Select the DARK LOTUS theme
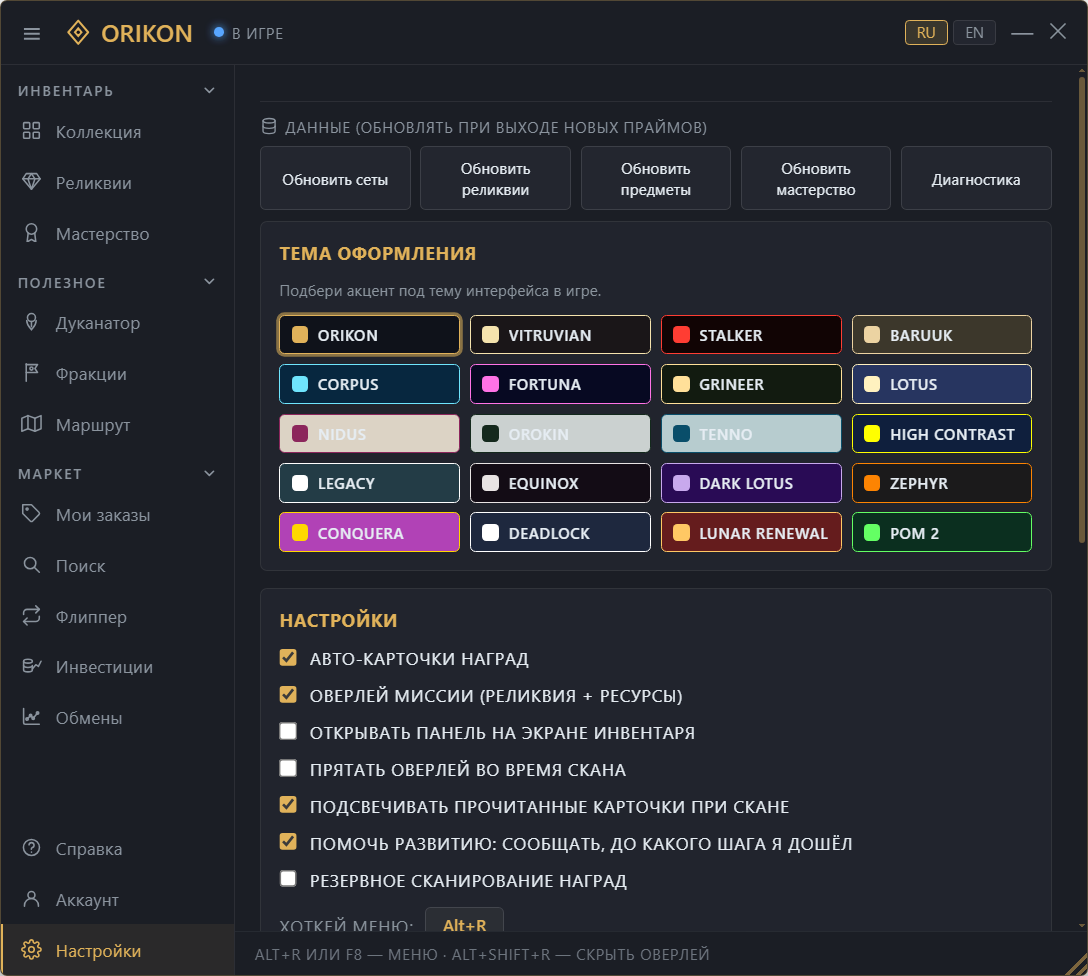 751,483
